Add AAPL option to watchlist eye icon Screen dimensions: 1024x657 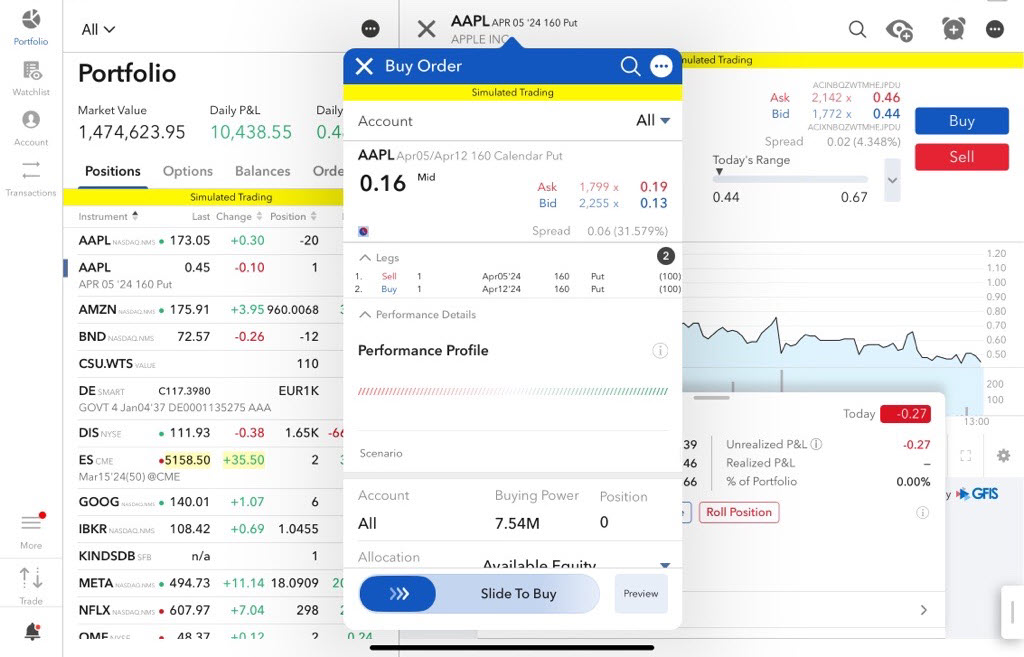[899, 30]
